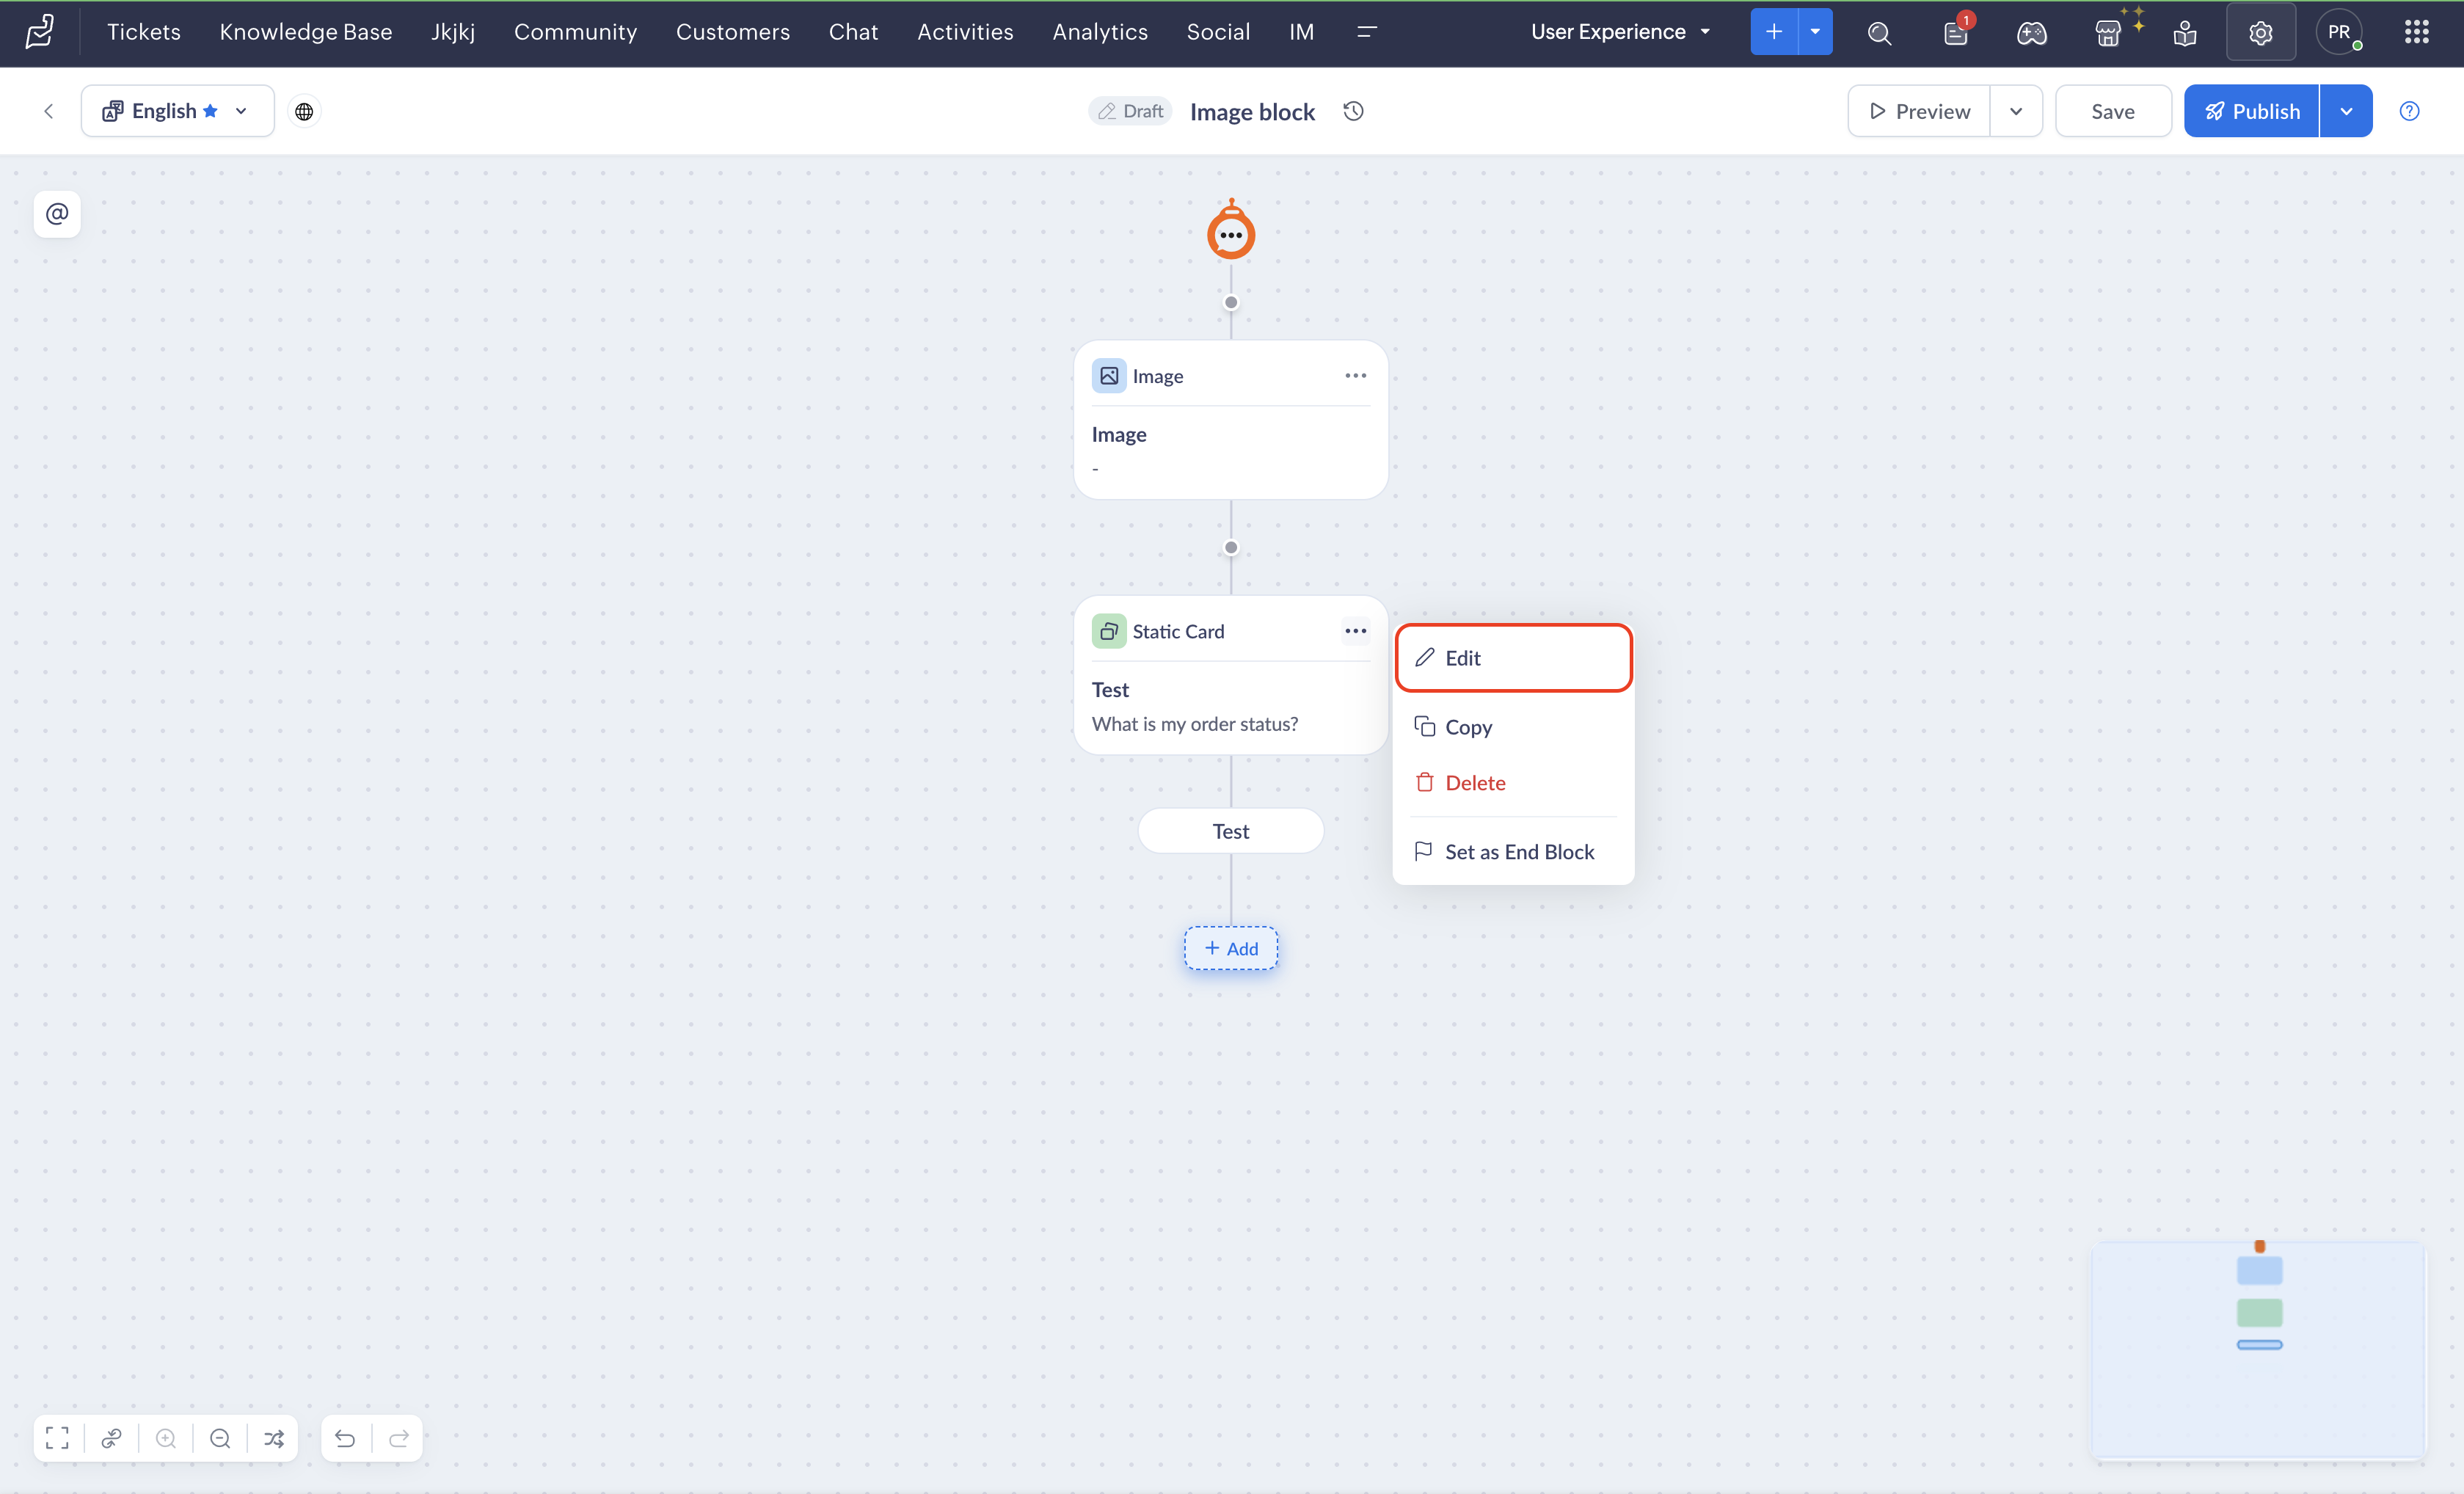
Task: Click the minimap overview panel
Action: click(x=2258, y=1350)
